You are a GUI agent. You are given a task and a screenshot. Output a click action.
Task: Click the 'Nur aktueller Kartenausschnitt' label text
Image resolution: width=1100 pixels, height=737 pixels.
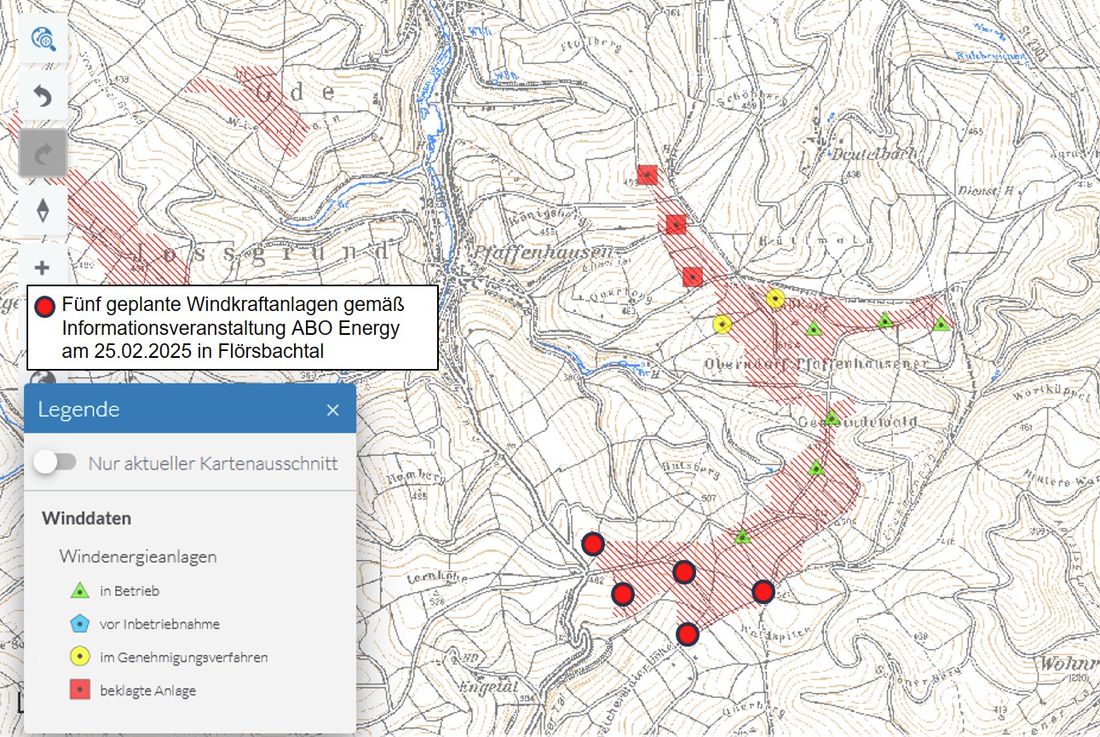[x=213, y=464]
